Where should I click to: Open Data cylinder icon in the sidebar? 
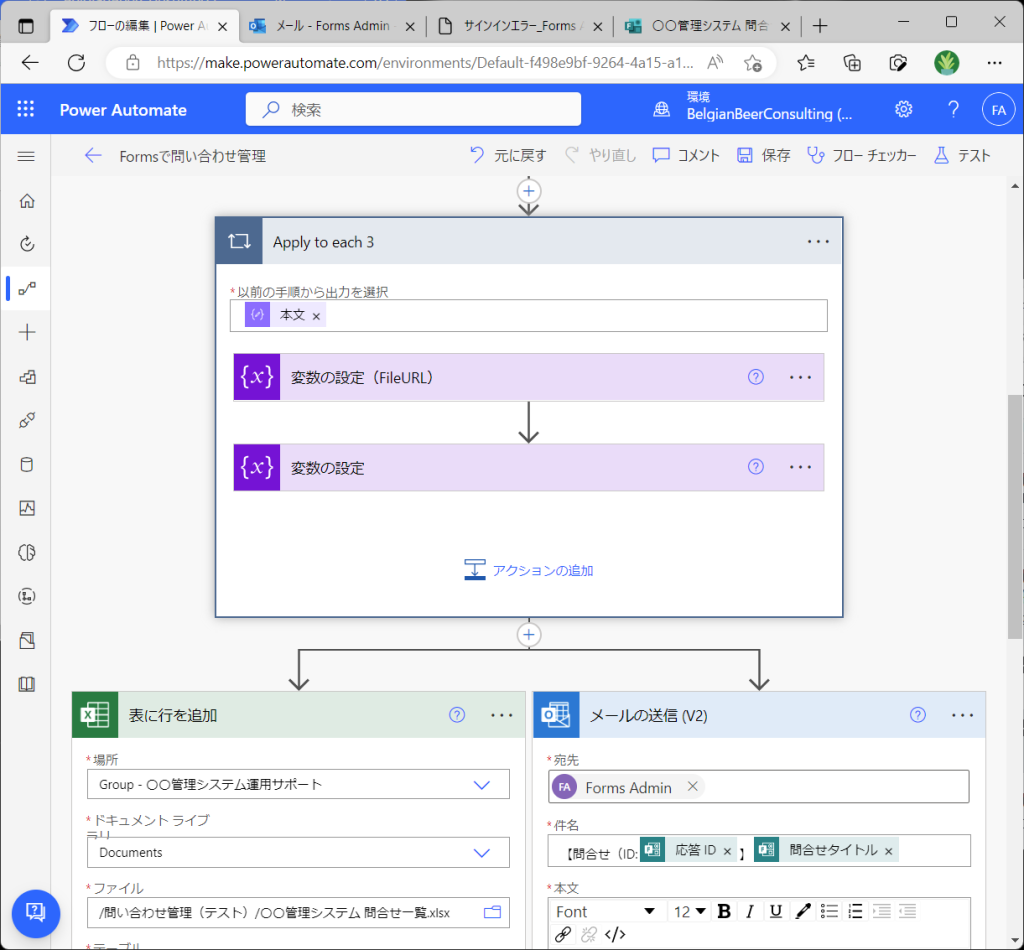pyautogui.click(x=27, y=465)
